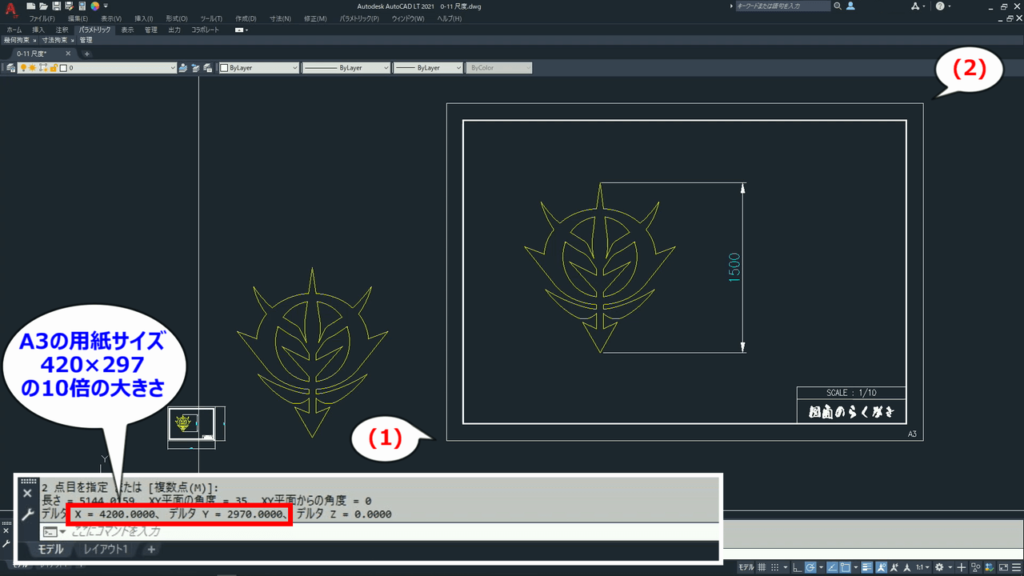Open the ByColor plot style dropdown
The width and height of the screenshot is (1024, 576).
click(499, 68)
